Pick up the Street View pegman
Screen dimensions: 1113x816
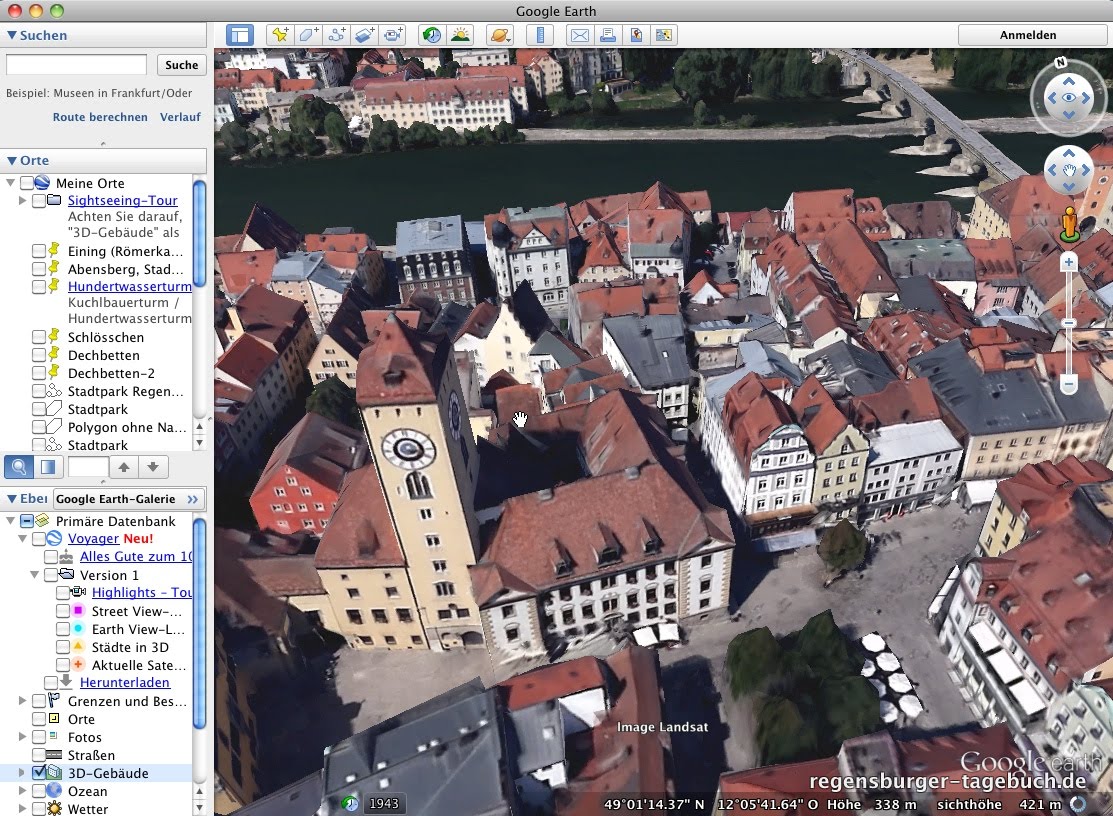click(1069, 224)
